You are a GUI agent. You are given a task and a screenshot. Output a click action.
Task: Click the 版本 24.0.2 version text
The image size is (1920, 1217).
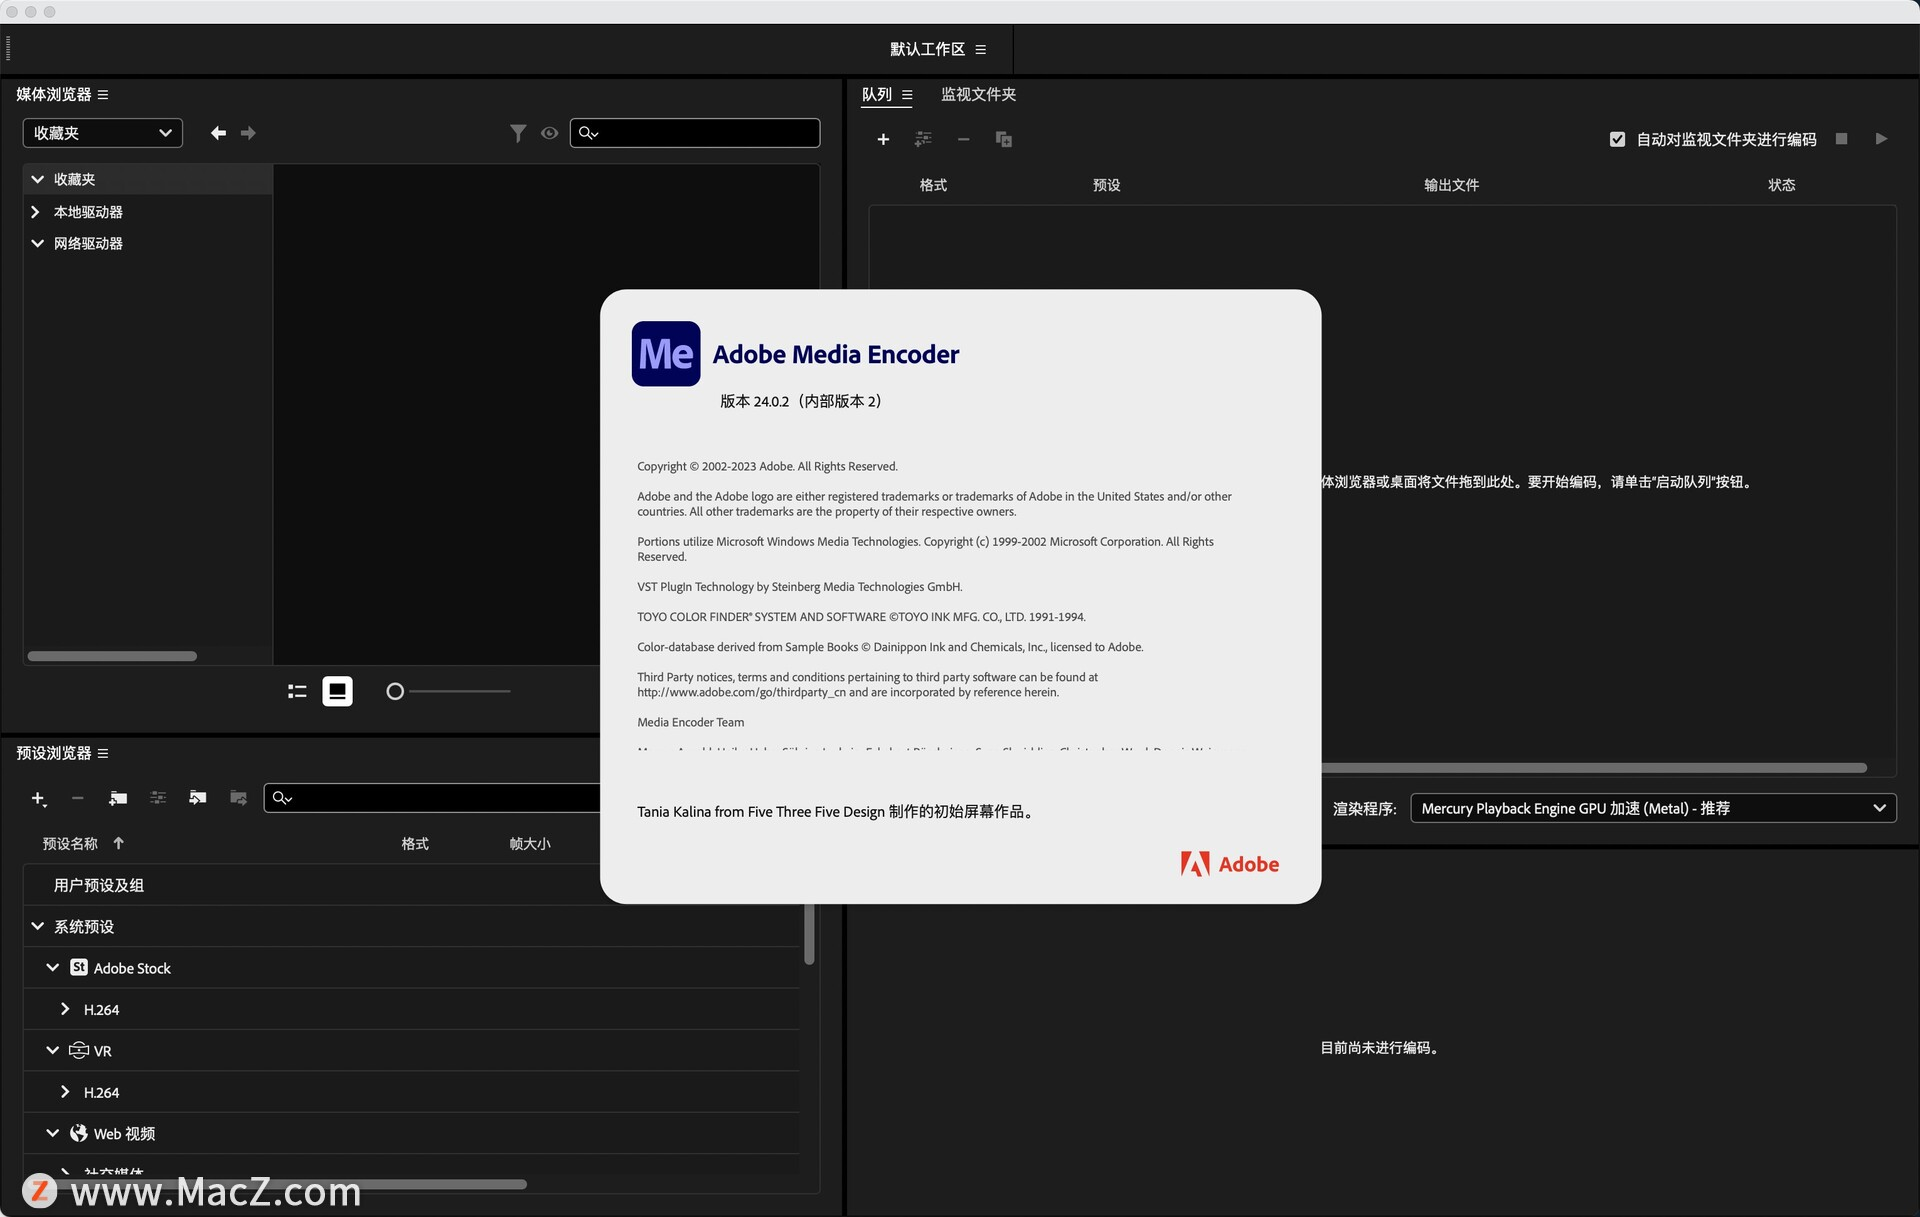pos(801,401)
